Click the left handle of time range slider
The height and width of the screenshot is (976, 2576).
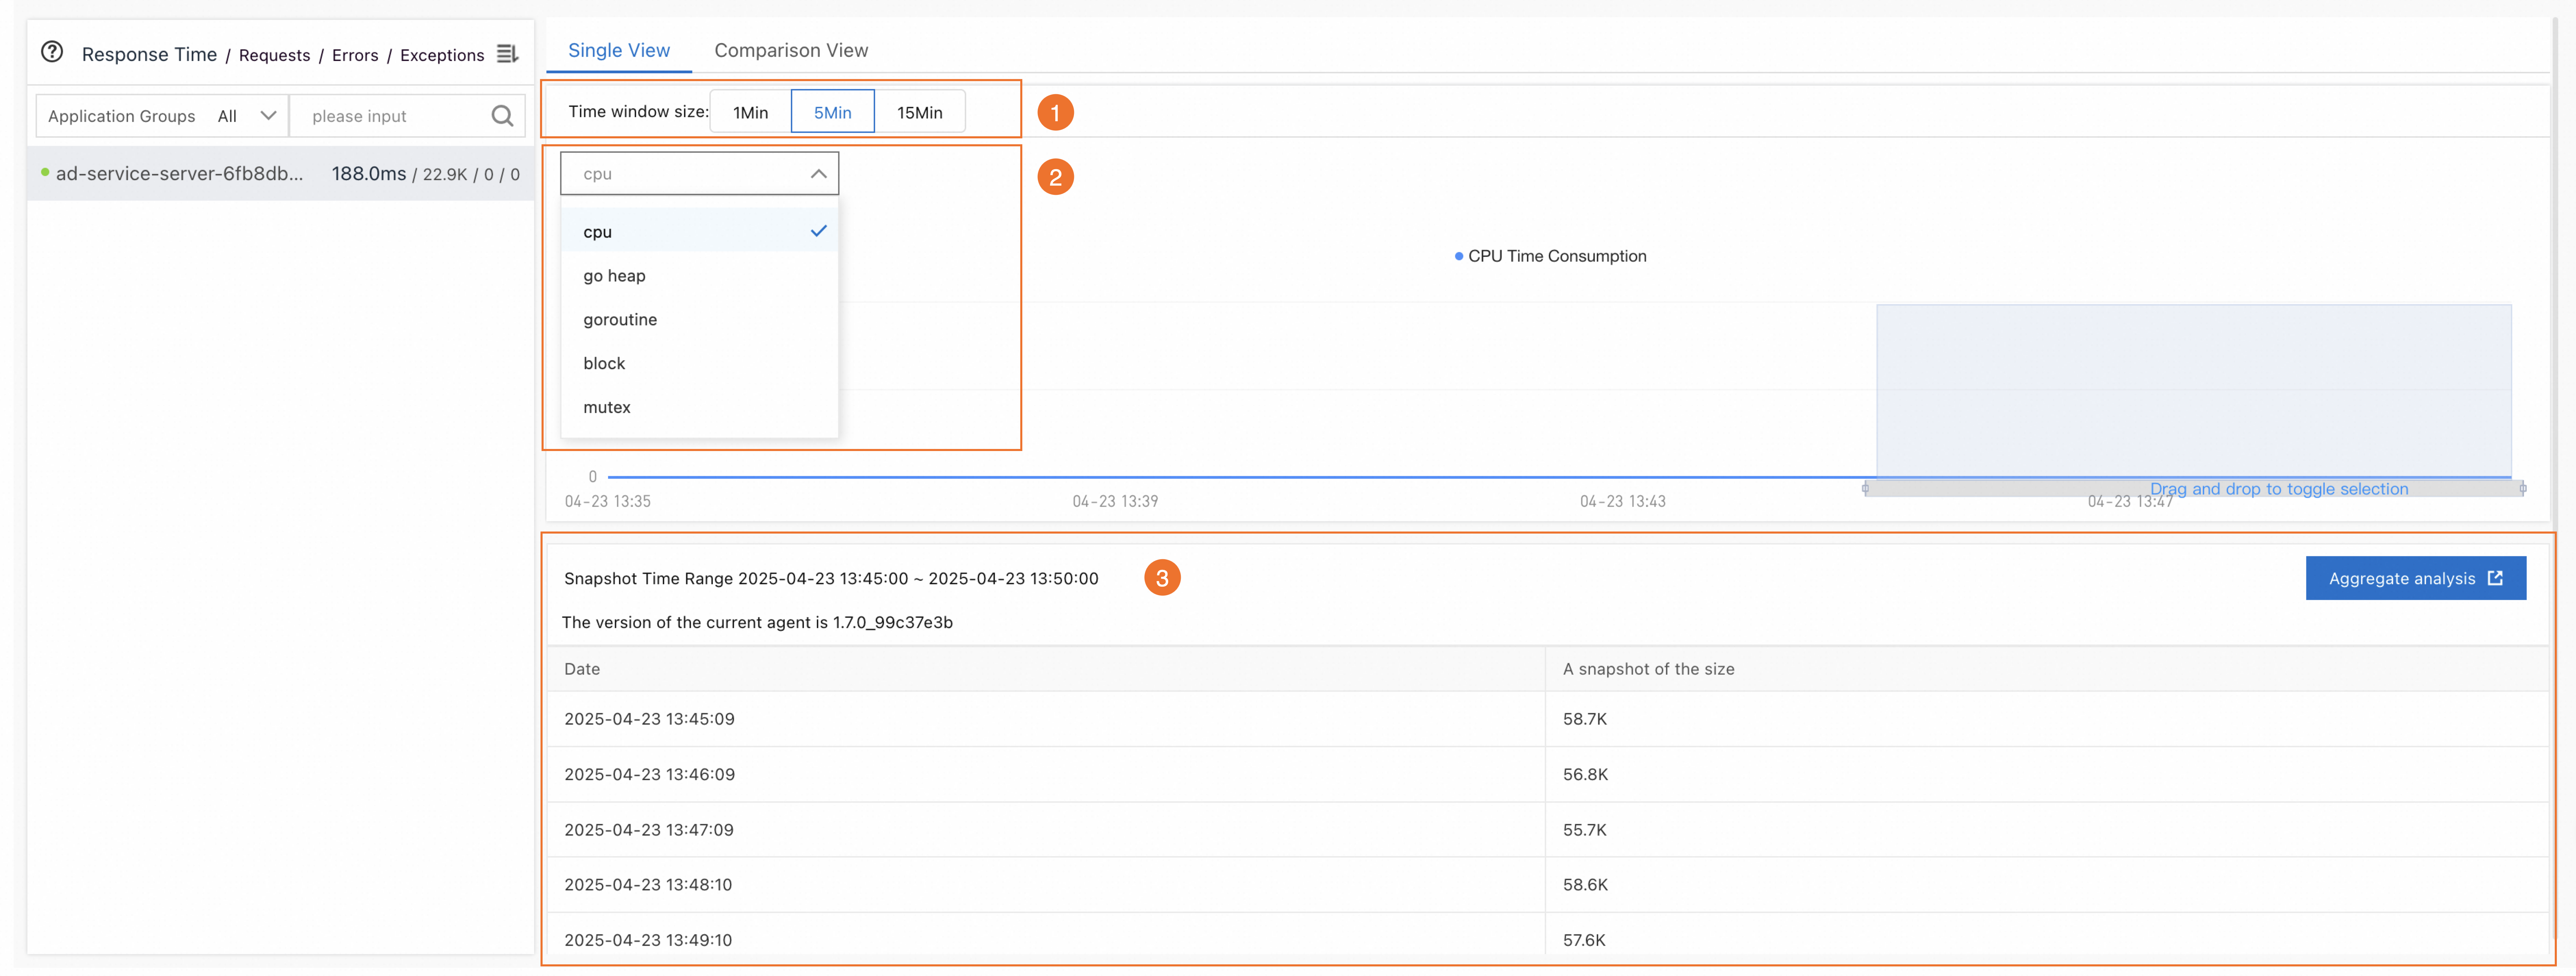coord(1865,488)
